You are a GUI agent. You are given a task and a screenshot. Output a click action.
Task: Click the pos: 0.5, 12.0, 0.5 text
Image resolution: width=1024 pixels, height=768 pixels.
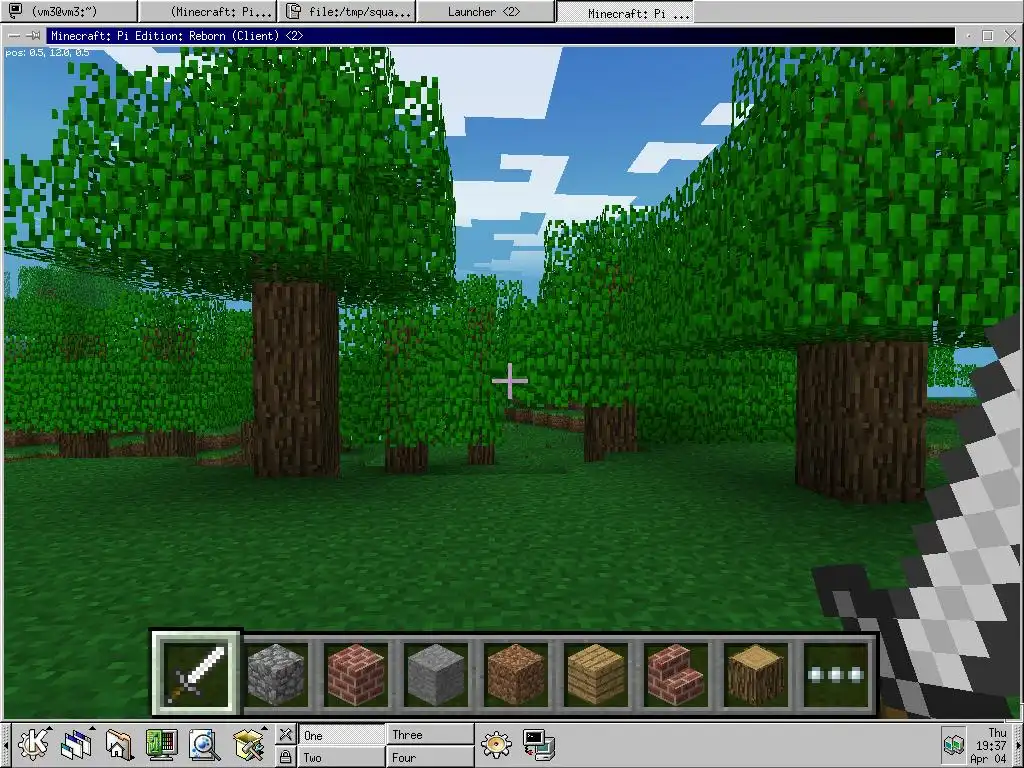[x=47, y=52]
